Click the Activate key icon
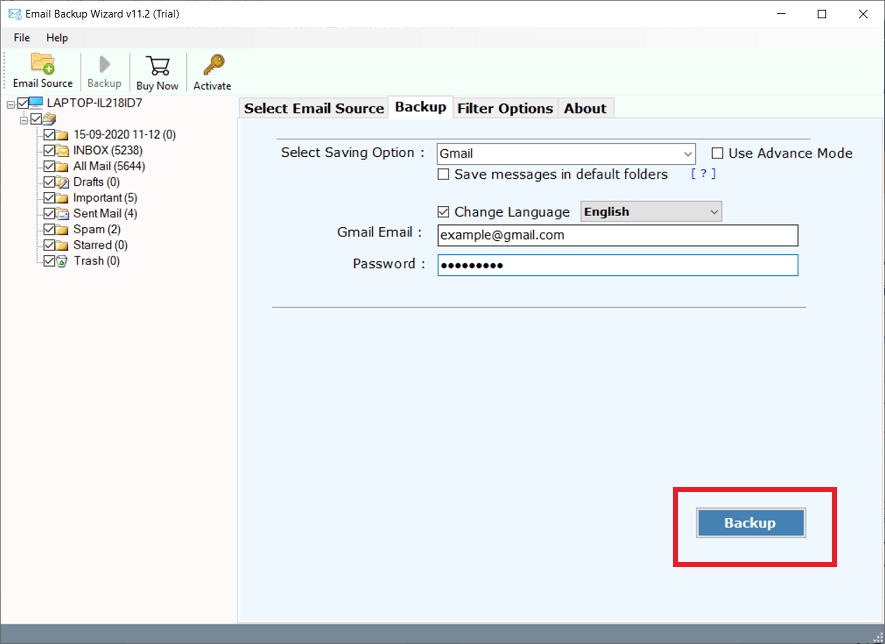This screenshot has height=644, width=885. click(213, 65)
